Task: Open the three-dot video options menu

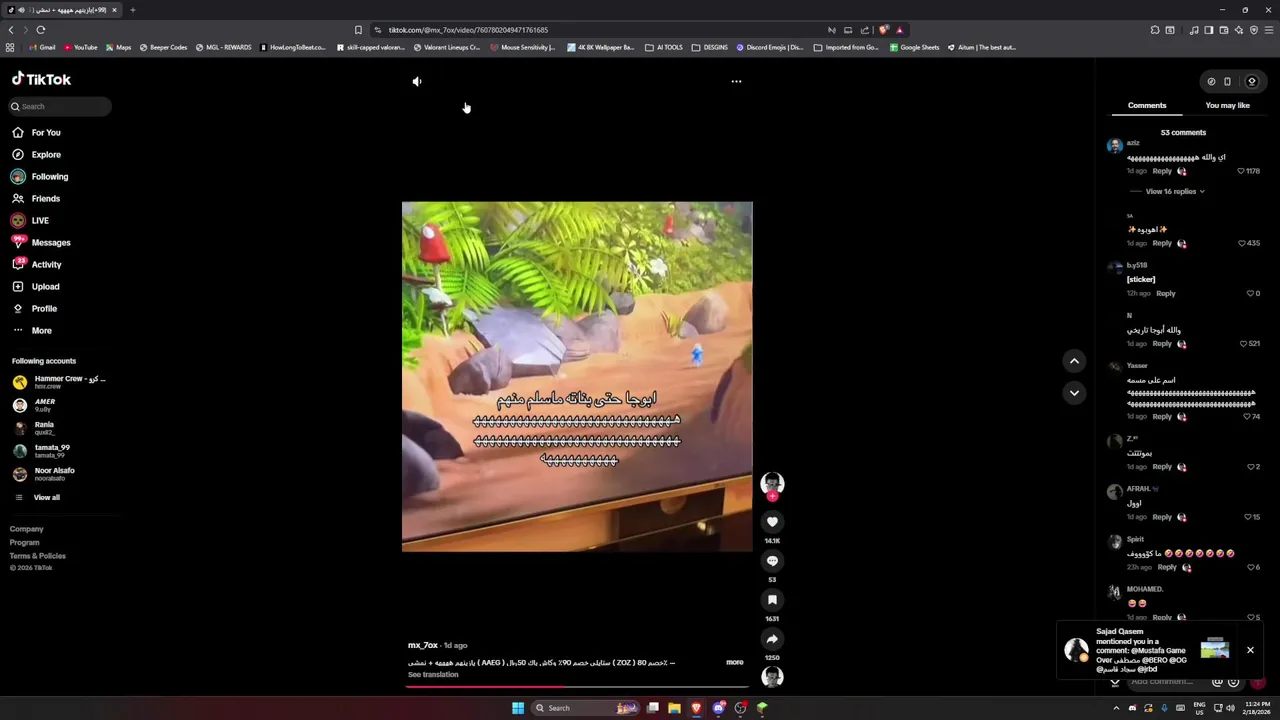Action: 736,81
